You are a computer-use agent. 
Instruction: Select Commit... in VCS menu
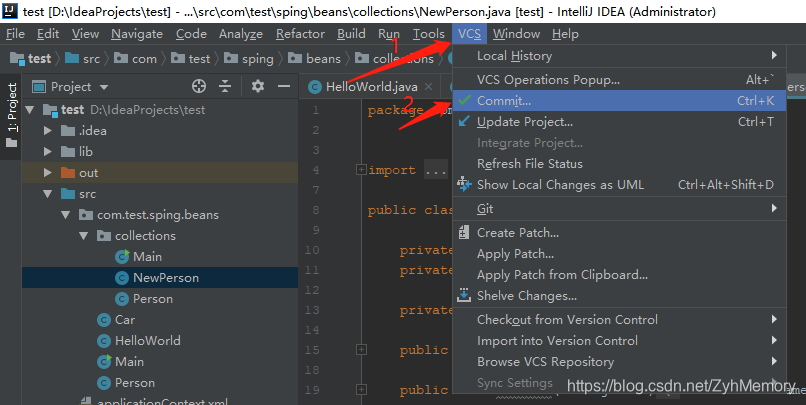pyautogui.click(x=619, y=101)
